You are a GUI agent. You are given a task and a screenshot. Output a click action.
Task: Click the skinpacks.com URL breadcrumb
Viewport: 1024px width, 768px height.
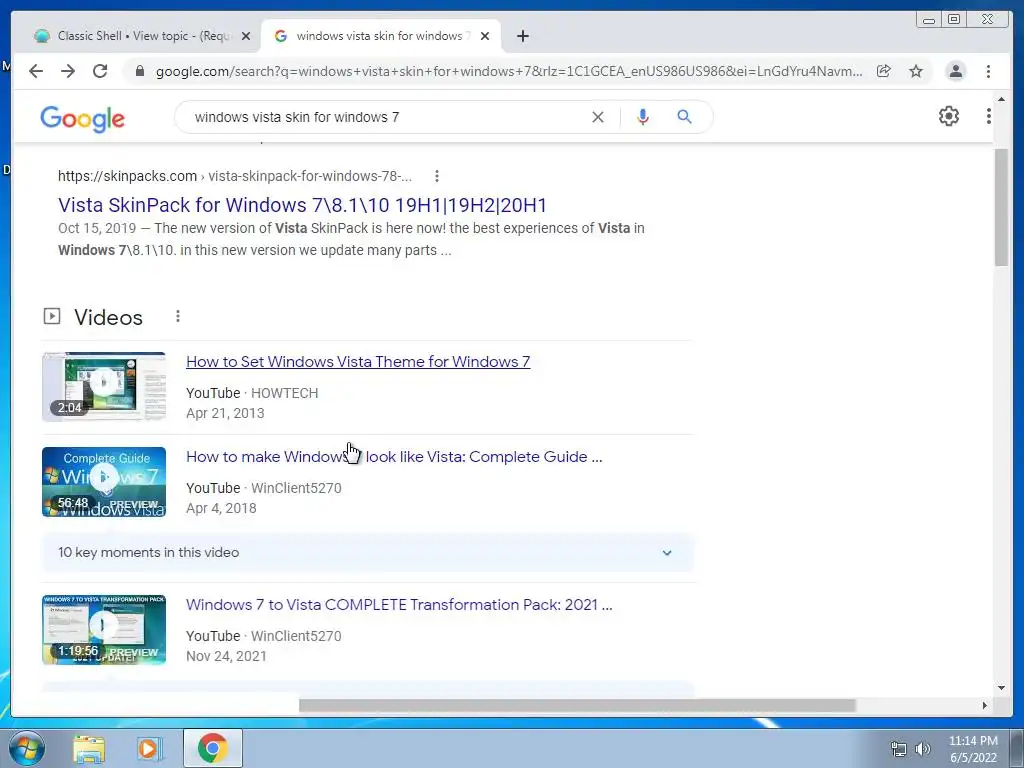tap(235, 176)
